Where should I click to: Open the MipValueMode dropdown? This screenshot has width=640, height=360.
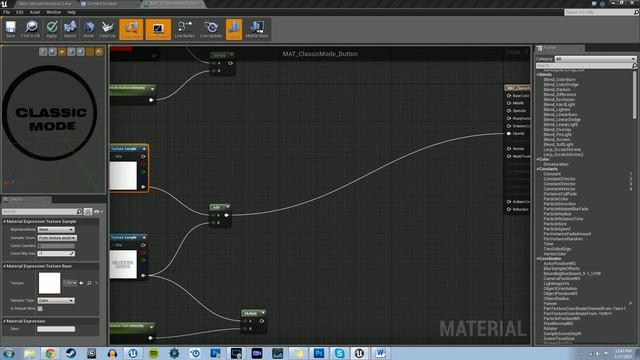point(56,230)
